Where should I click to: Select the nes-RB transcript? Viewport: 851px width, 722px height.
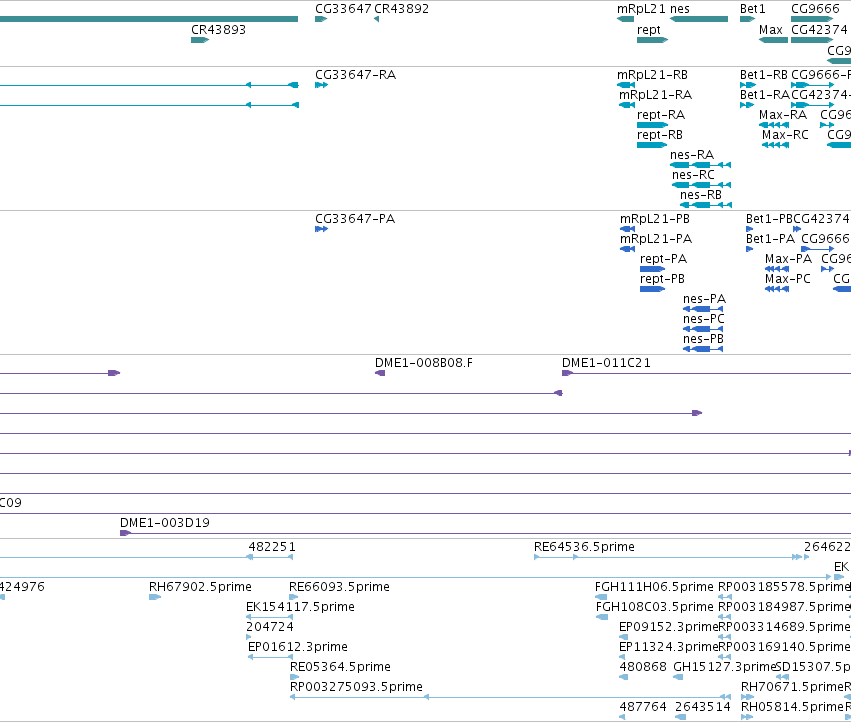click(x=706, y=205)
